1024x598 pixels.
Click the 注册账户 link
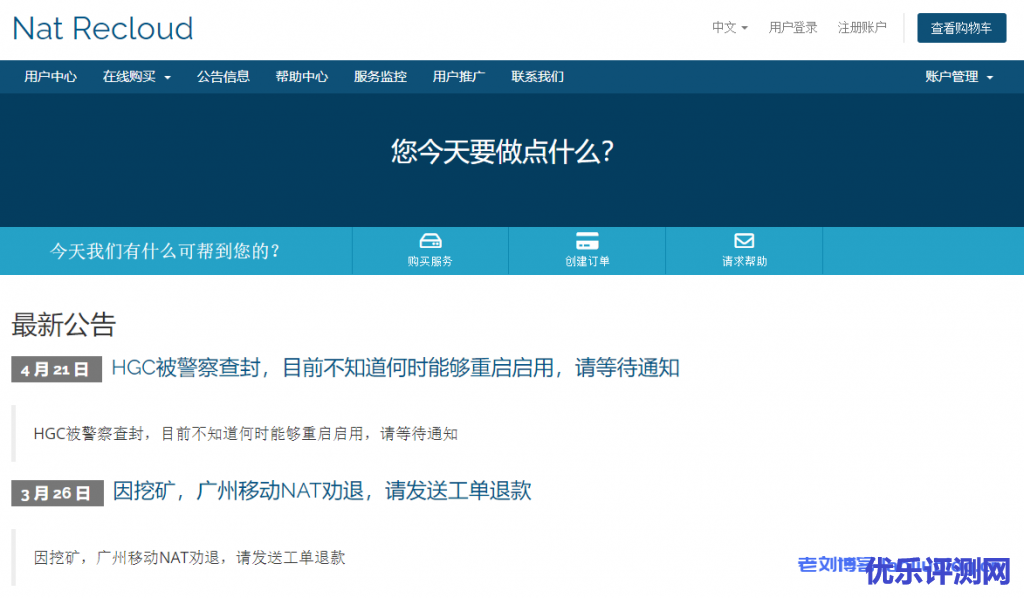[x=862, y=28]
